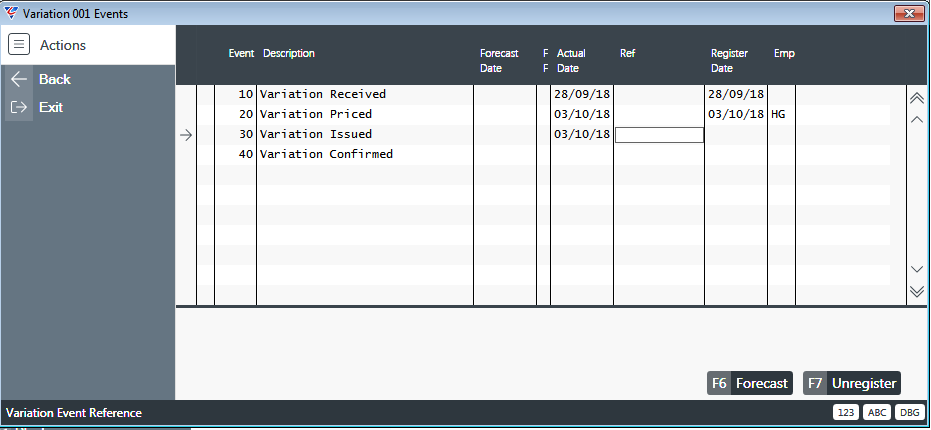
Task: Select the 123 numeric input mode indicator
Action: click(x=846, y=413)
